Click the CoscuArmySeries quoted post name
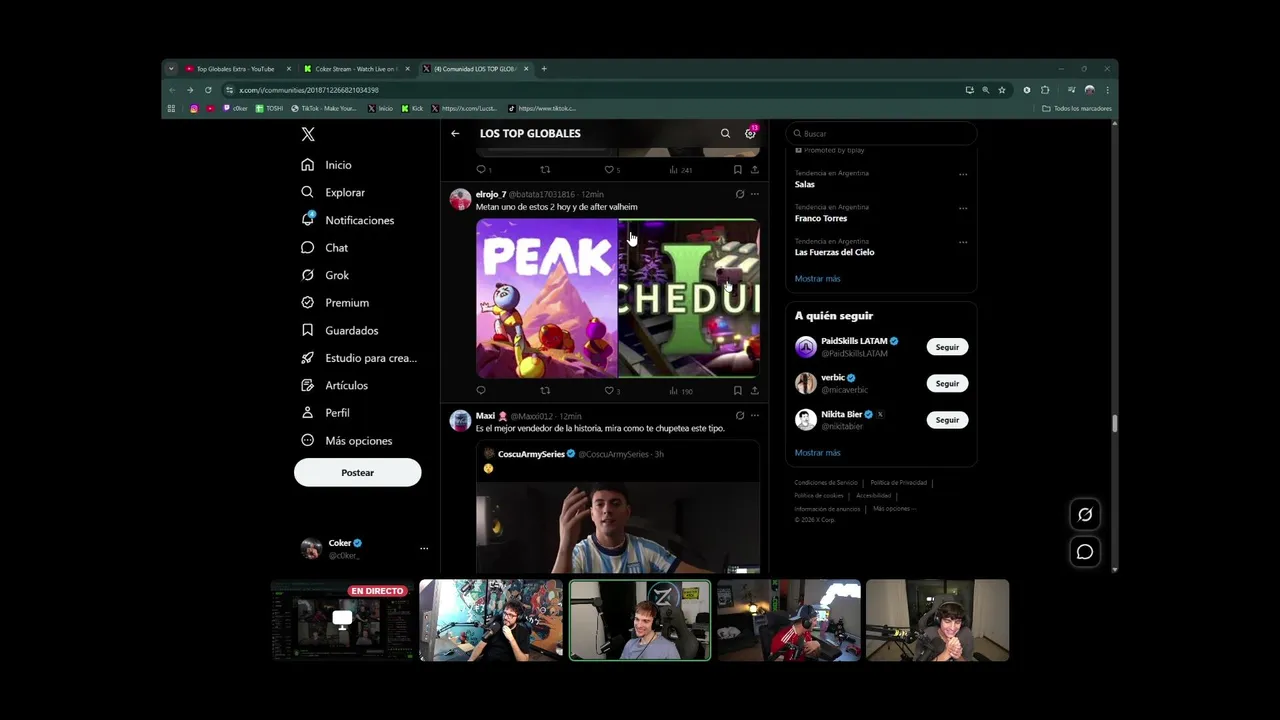 [531, 454]
